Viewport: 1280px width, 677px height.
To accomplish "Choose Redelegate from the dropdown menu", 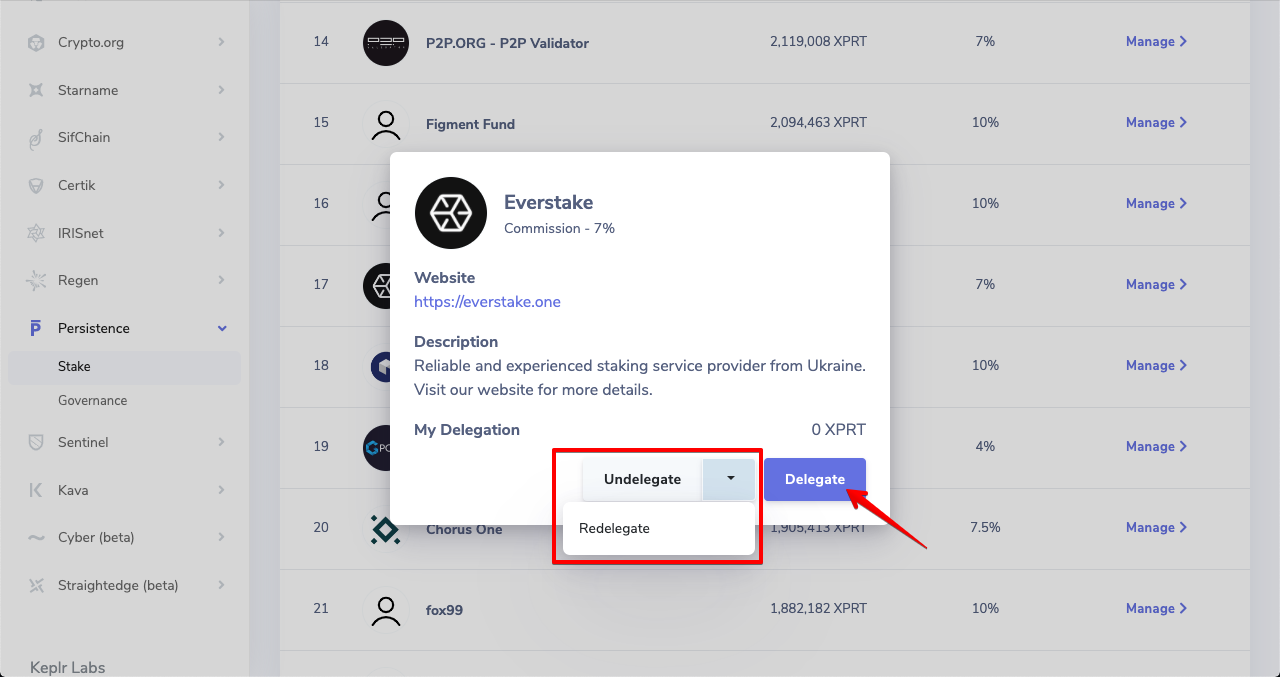I will click(x=659, y=528).
